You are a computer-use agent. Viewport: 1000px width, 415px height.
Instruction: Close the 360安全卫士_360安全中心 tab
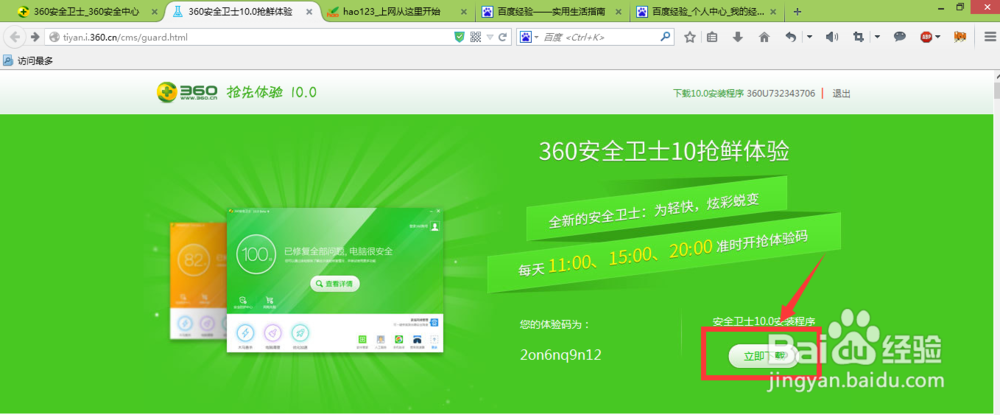coord(154,11)
